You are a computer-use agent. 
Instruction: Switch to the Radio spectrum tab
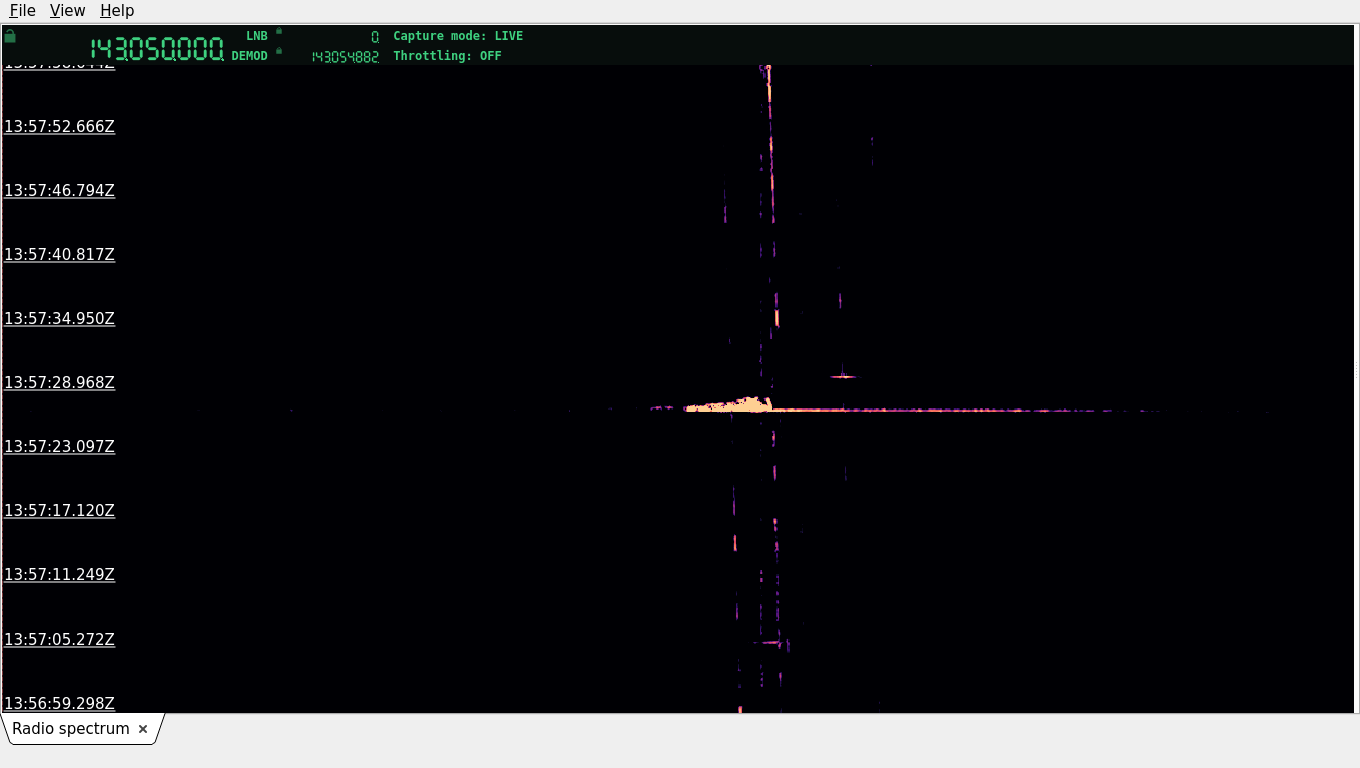tap(71, 729)
